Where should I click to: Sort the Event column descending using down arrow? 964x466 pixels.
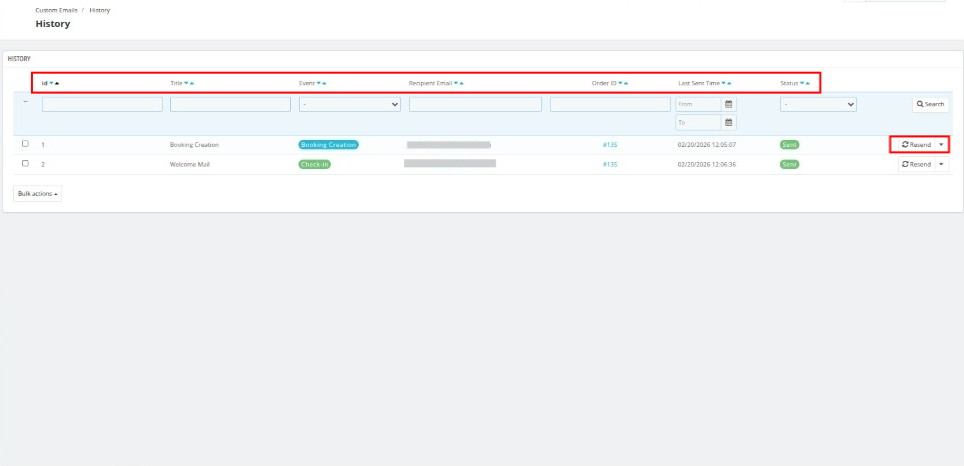[319, 82]
